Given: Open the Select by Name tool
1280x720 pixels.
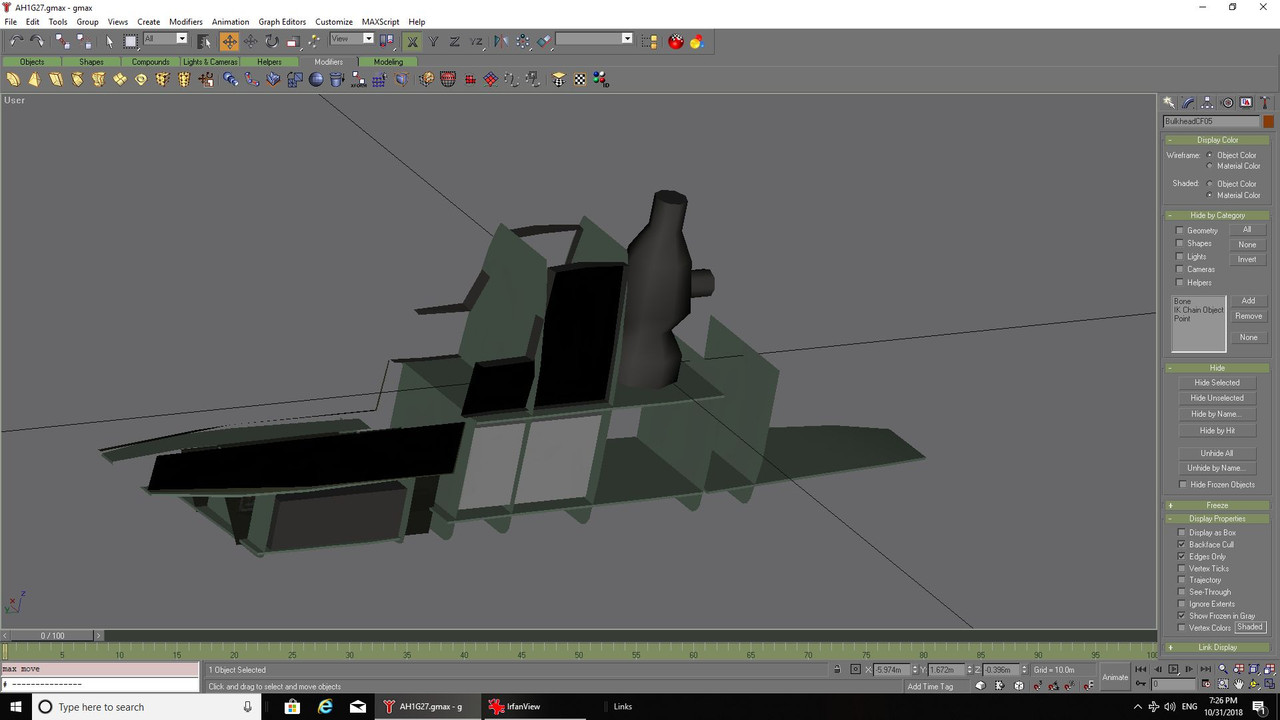Looking at the screenshot, I should click(204, 41).
